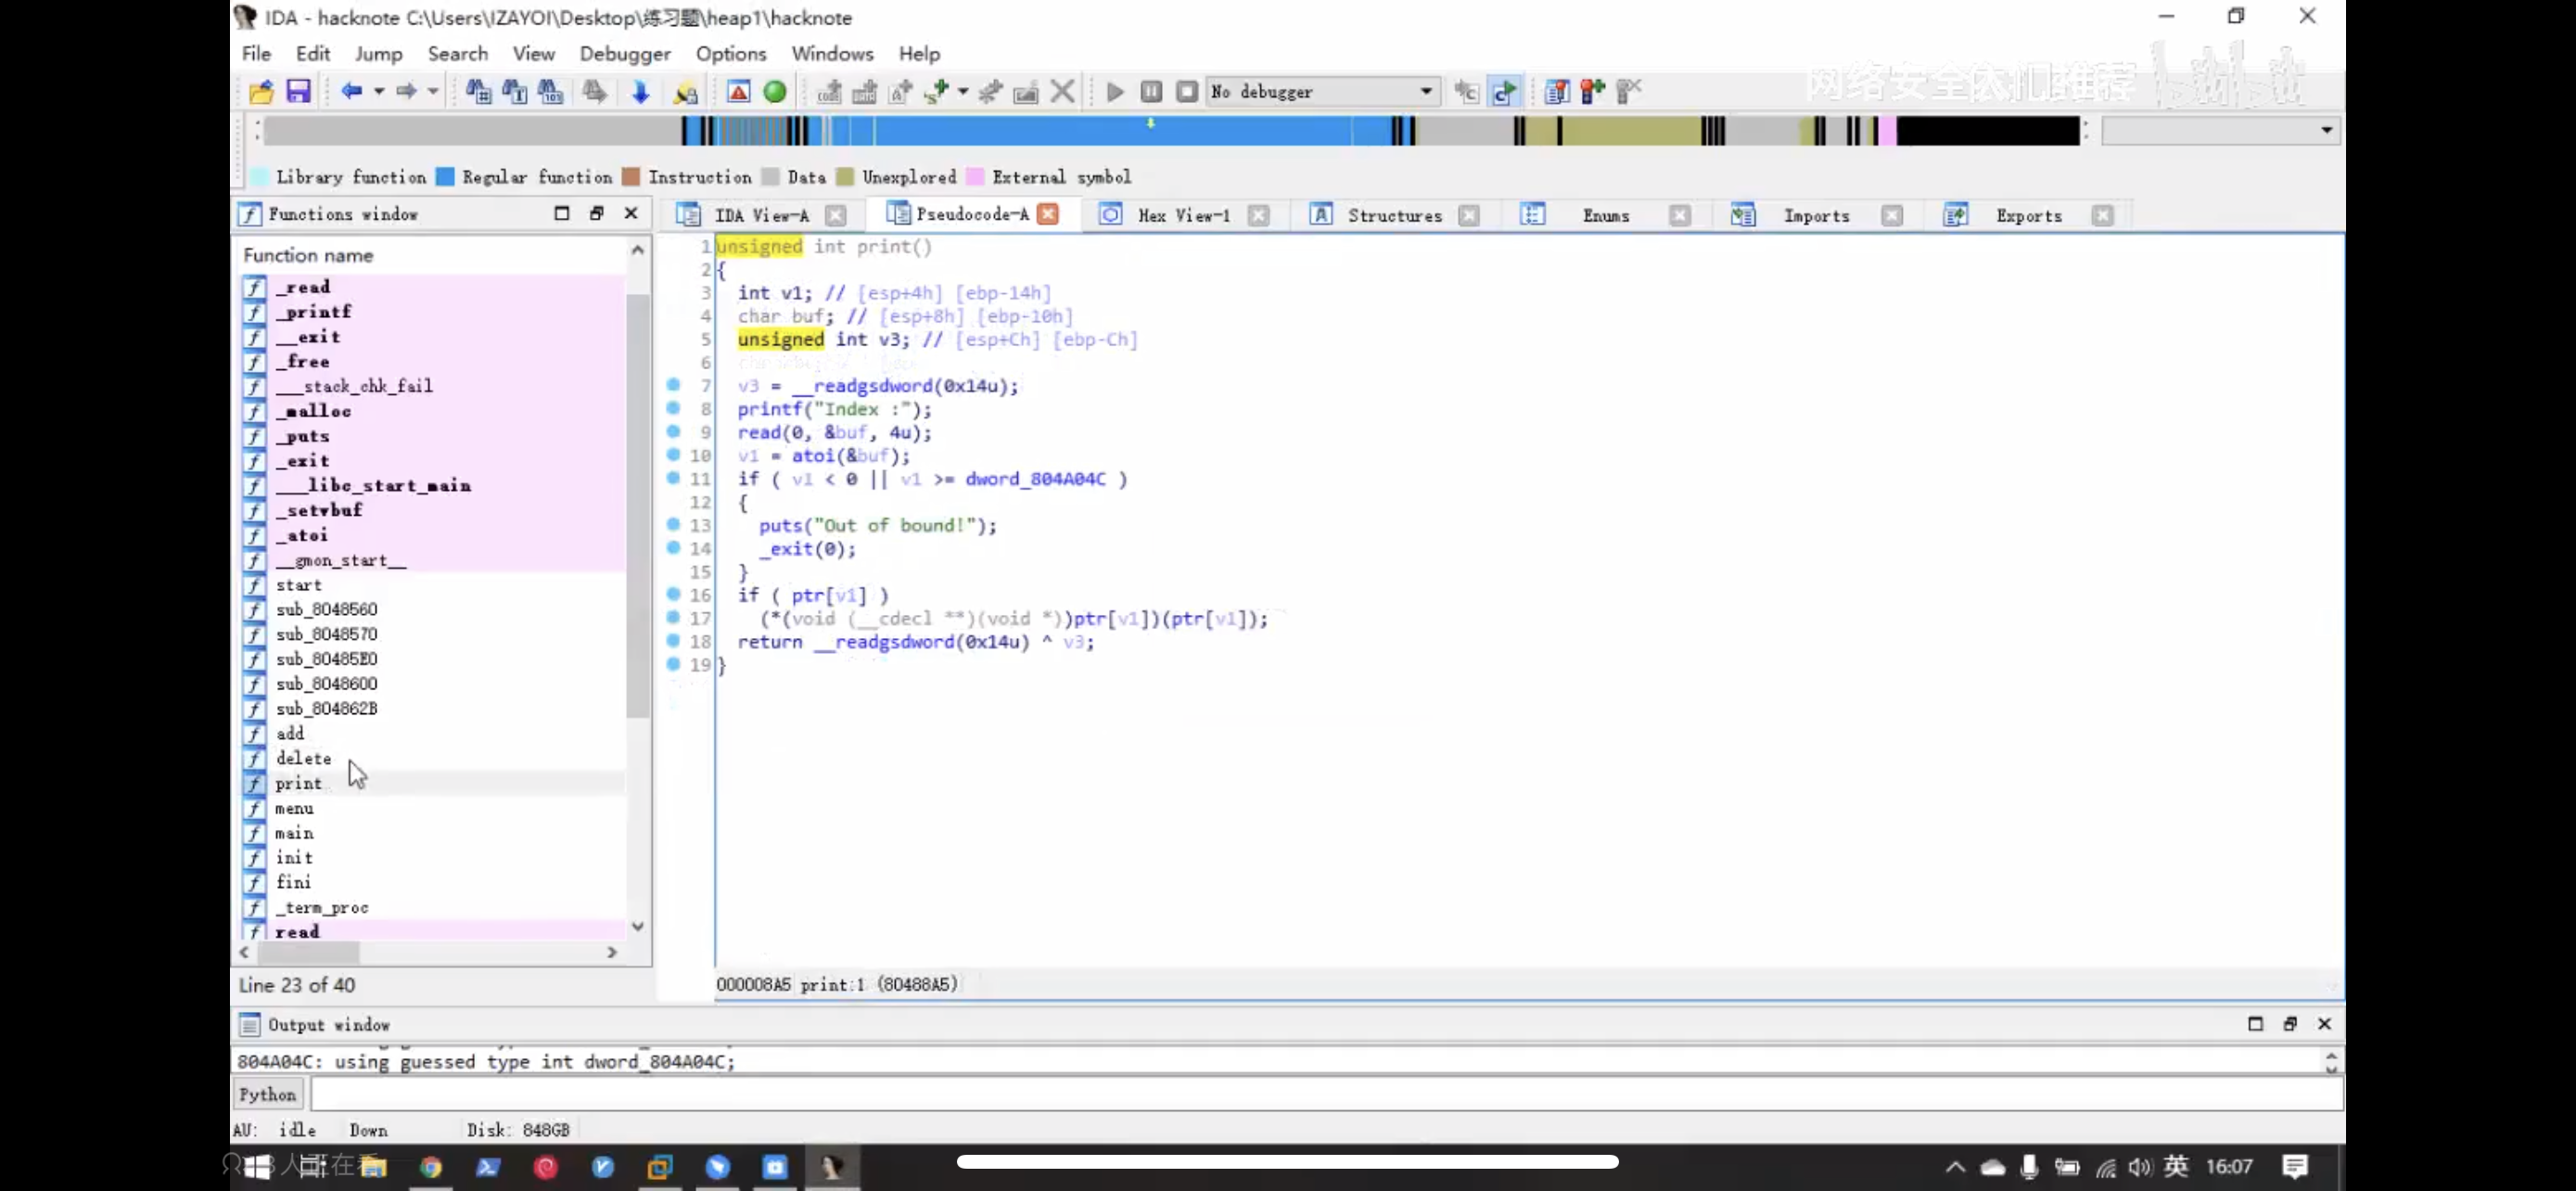Image resolution: width=2576 pixels, height=1191 pixels.
Task: Click the green circle toolbar icon
Action: point(775,92)
